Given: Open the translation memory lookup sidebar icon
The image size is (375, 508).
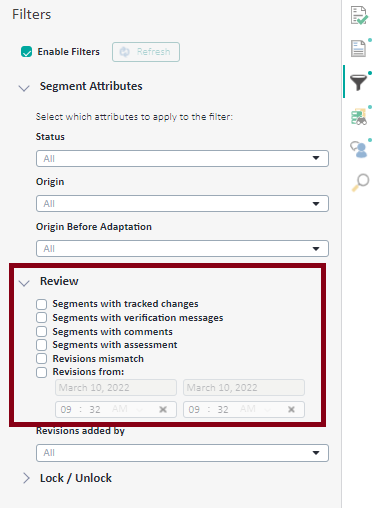Looking at the screenshot, I should pyautogui.click(x=359, y=117).
